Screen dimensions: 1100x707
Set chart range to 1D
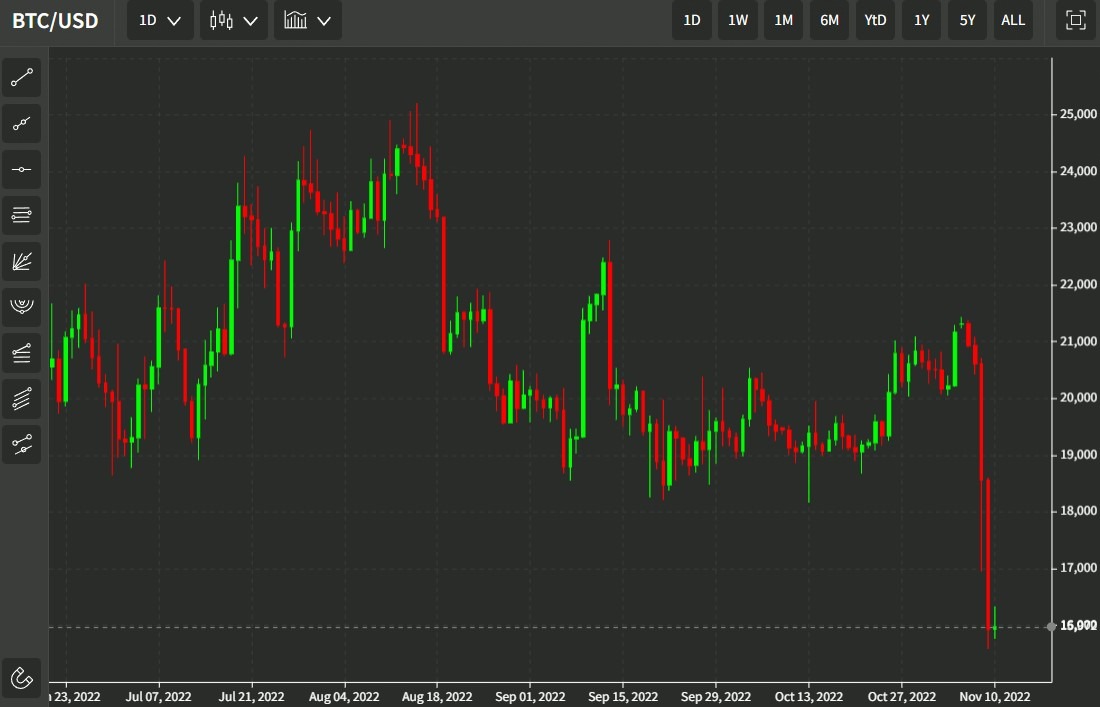(692, 20)
